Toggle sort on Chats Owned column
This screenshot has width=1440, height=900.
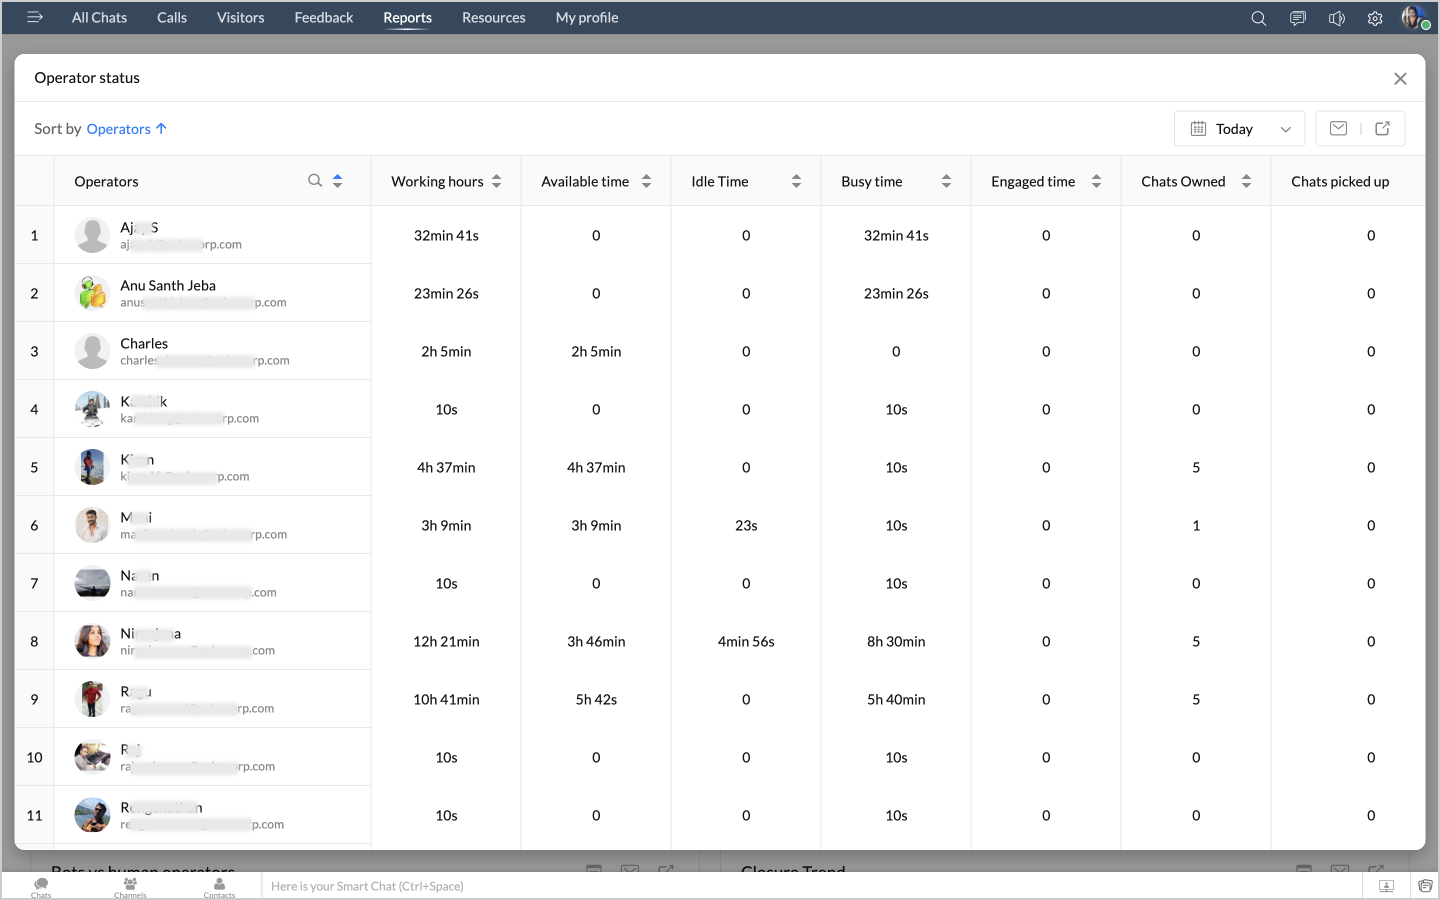point(1246,181)
